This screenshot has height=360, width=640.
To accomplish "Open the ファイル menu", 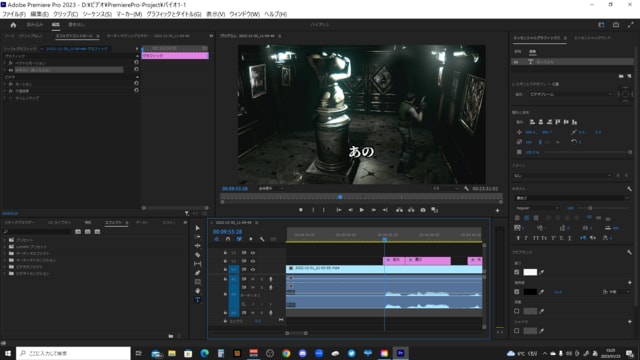I will 14,14.
